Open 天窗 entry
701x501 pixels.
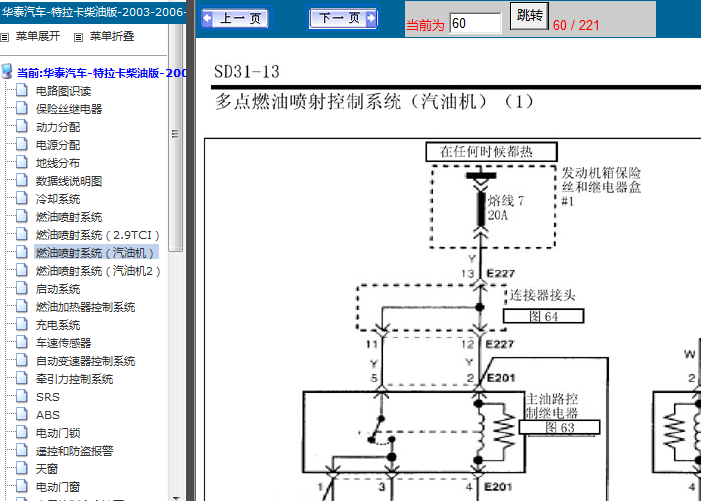pos(47,469)
